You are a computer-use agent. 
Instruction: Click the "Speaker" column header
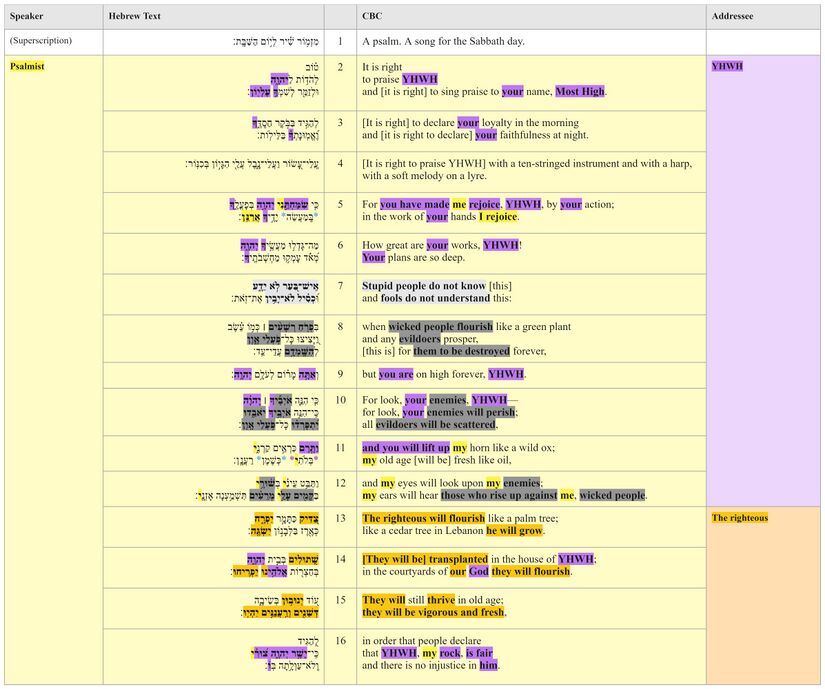27,15
